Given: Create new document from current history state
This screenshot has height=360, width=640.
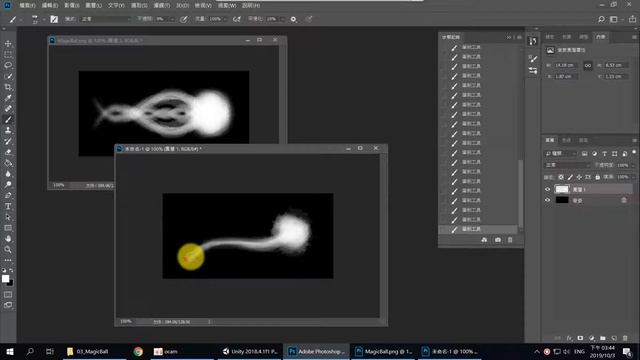Looking at the screenshot, I should [484, 240].
